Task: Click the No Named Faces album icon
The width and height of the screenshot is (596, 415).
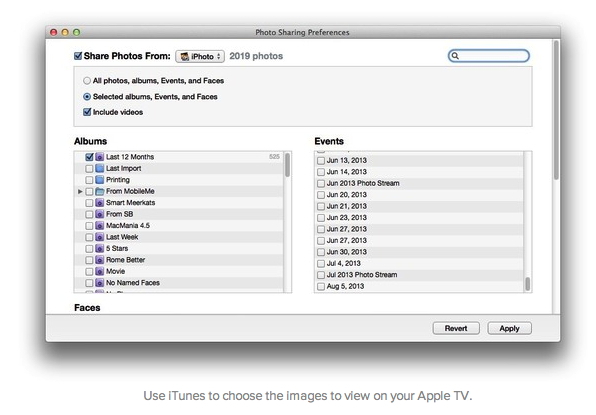Action: tap(99, 283)
